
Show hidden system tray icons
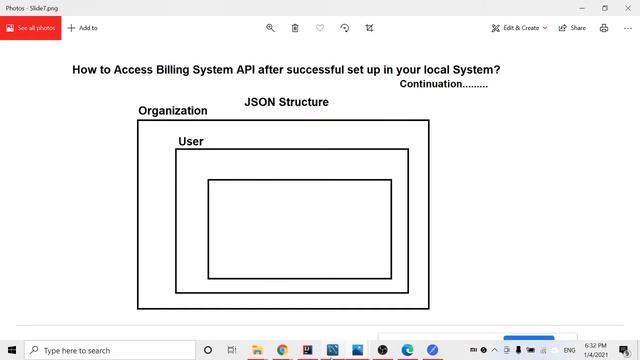[x=495, y=350]
